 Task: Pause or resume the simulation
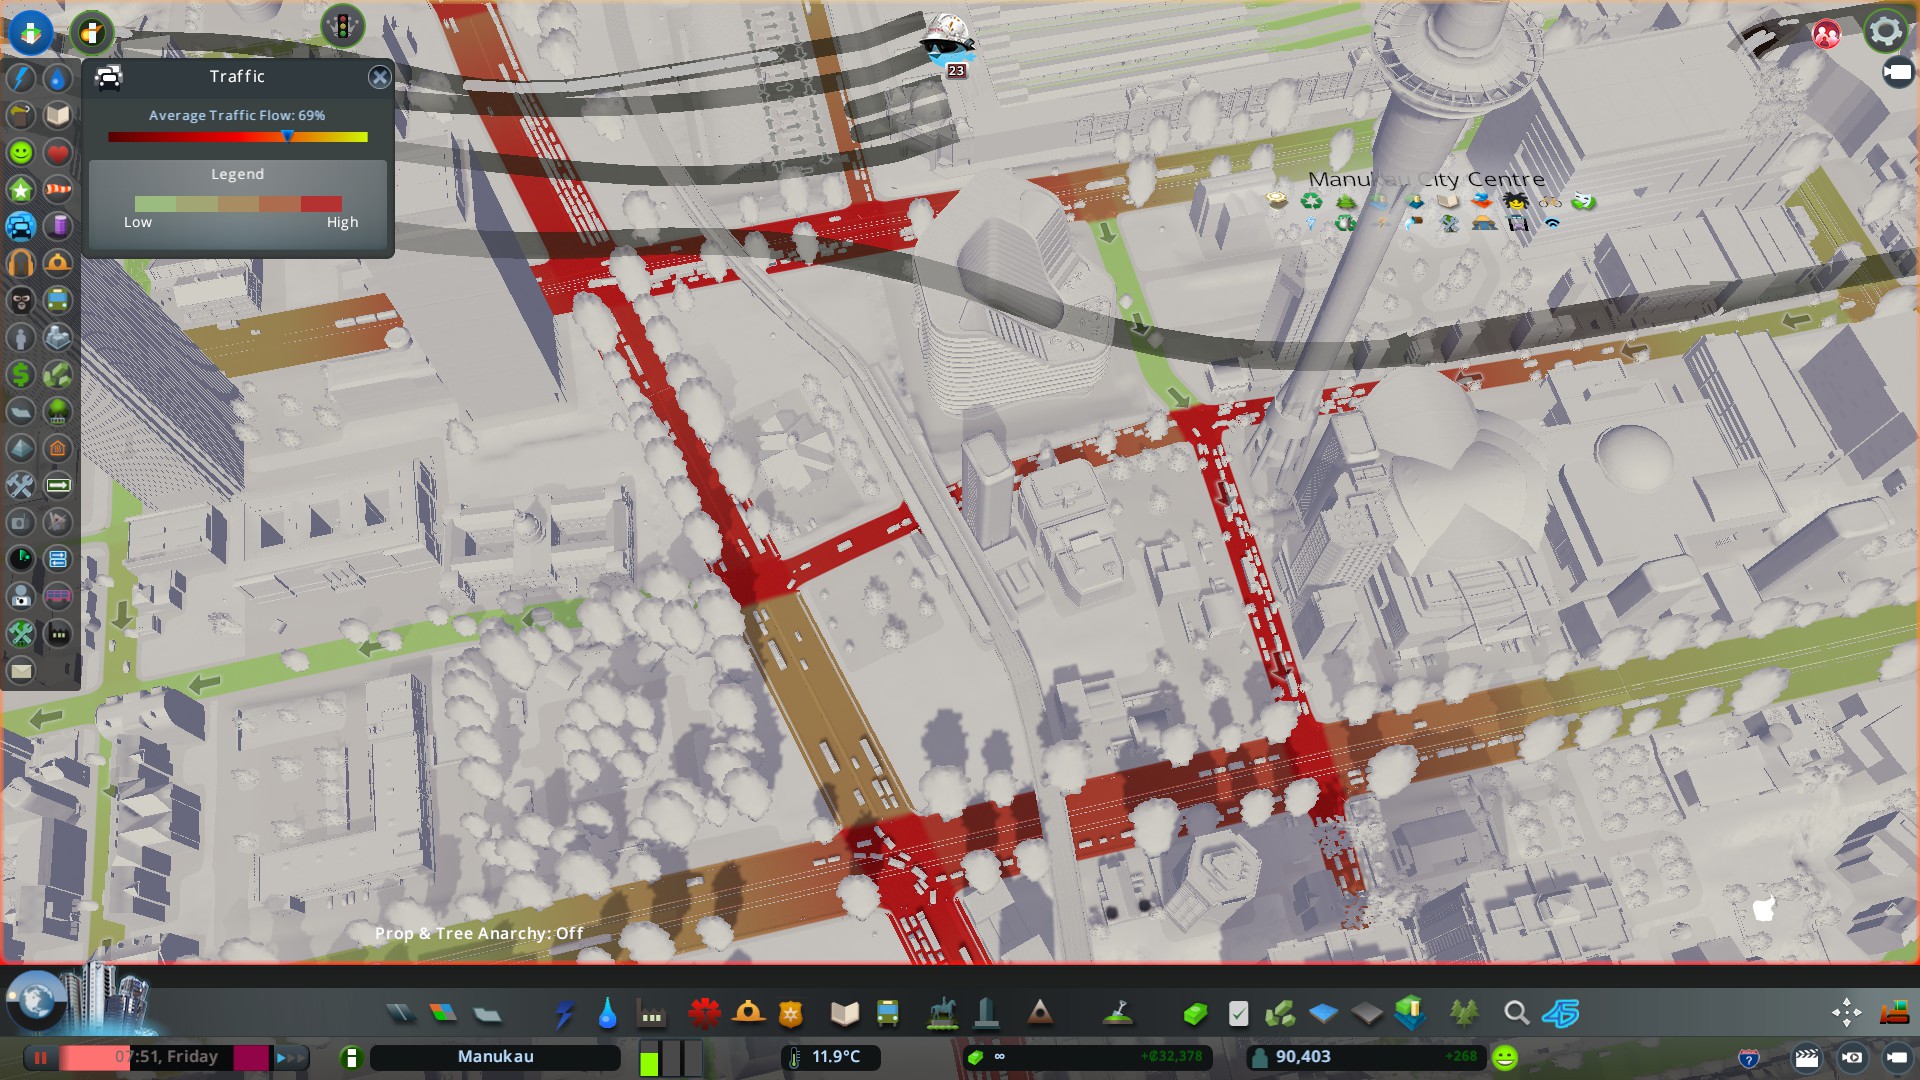pos(41,1057)
